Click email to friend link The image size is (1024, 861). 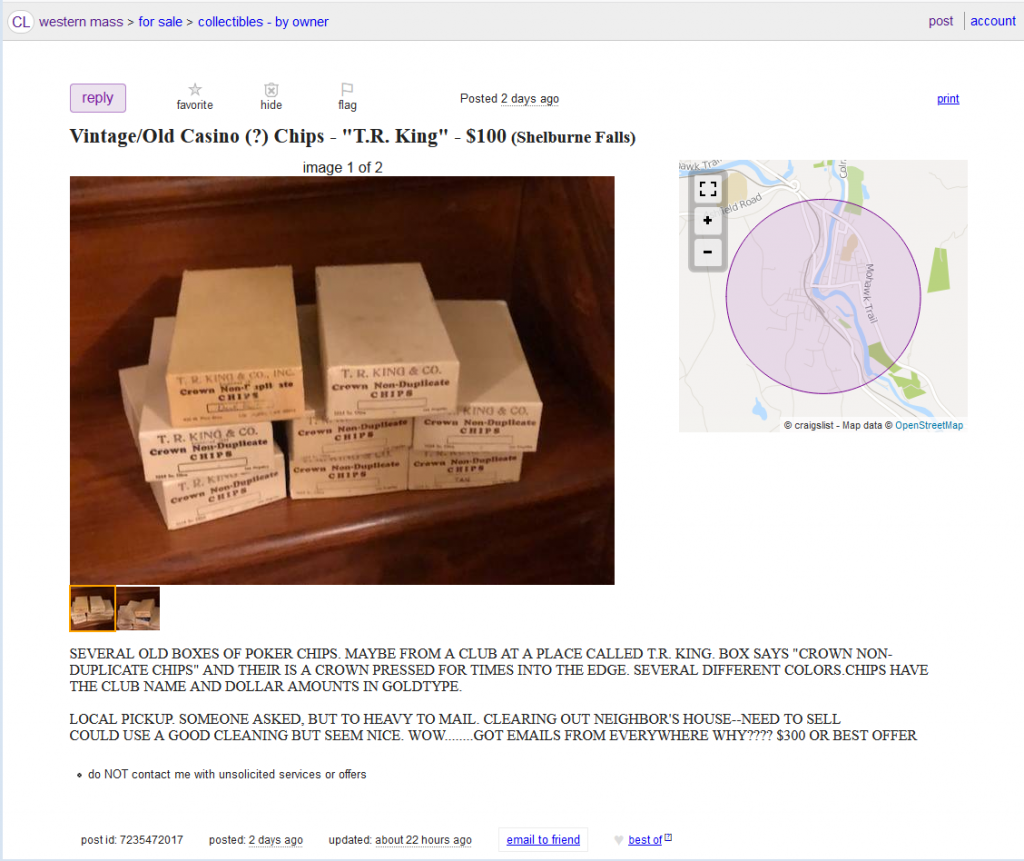[543, 839]
